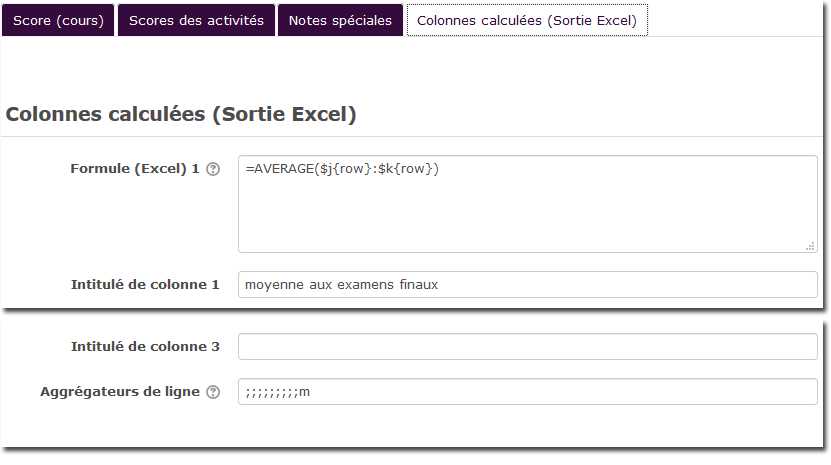Image resolution: width=831 pixels, height=465 pixels.
Task: Click the formula textarea resize handle
Action: [x=810, y=245]
